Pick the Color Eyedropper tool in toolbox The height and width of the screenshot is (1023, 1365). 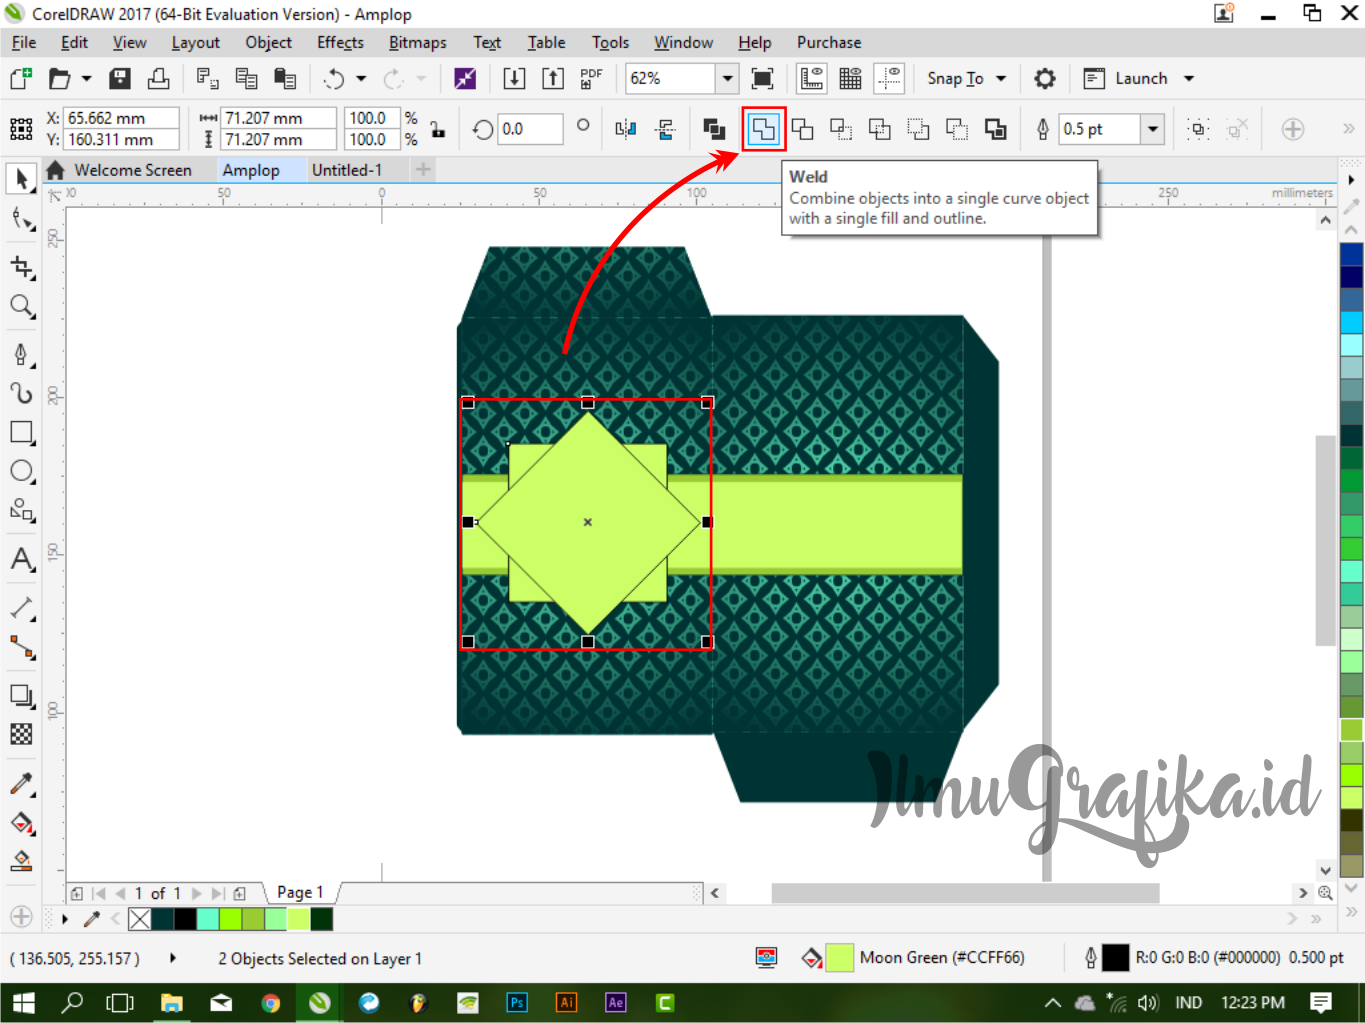coord(21,783)
